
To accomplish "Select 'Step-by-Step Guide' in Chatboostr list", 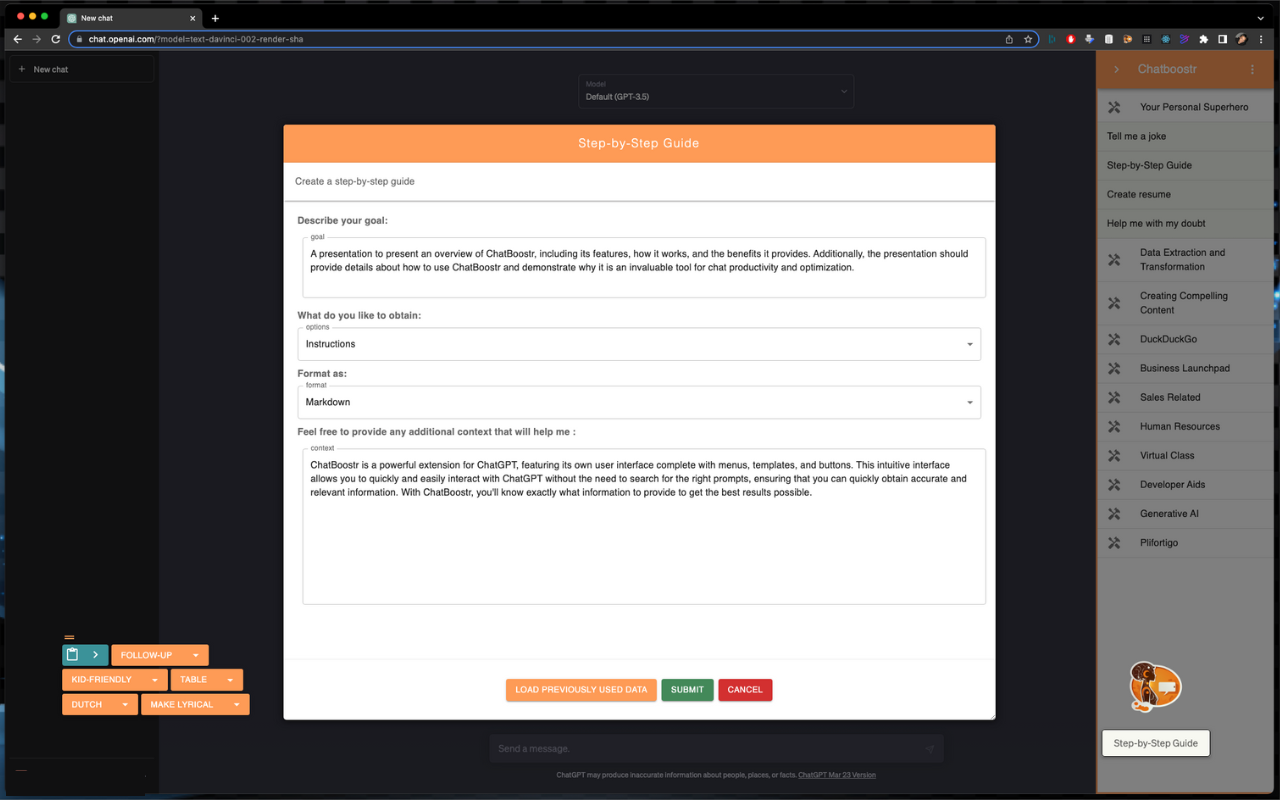I will [x=1185, y=165].
